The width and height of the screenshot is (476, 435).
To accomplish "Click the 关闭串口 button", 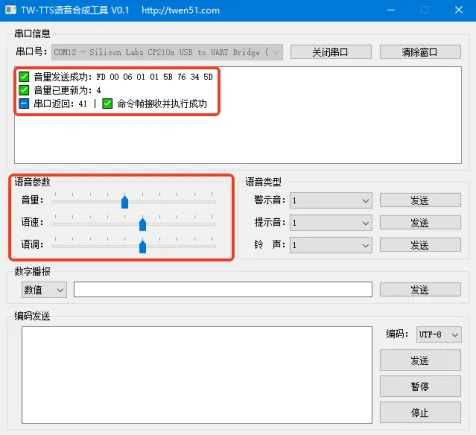I will tap(331, 52).
